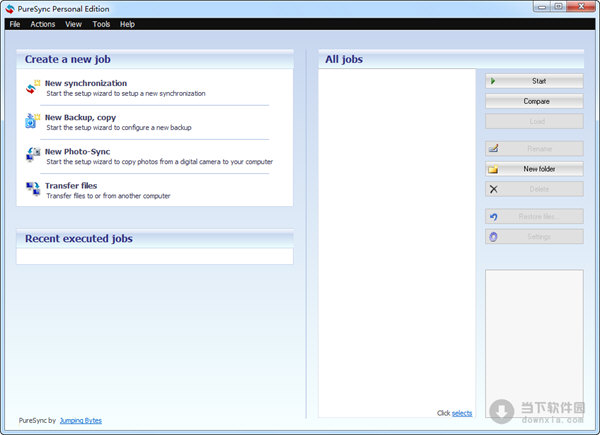
Task: Open the Tools menu
Action: 101,24
